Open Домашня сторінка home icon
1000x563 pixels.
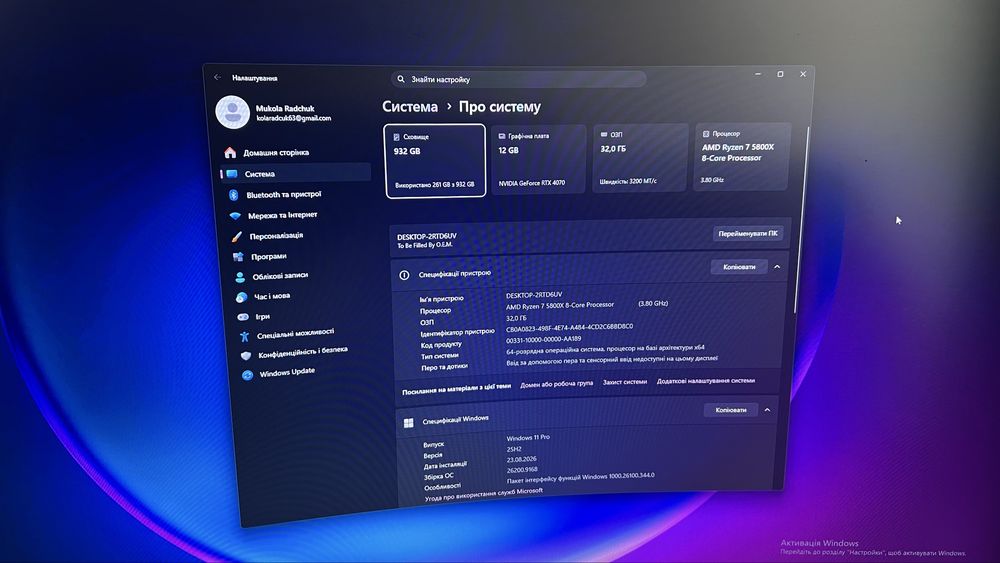pyautogui.click(x=230, y=153)
